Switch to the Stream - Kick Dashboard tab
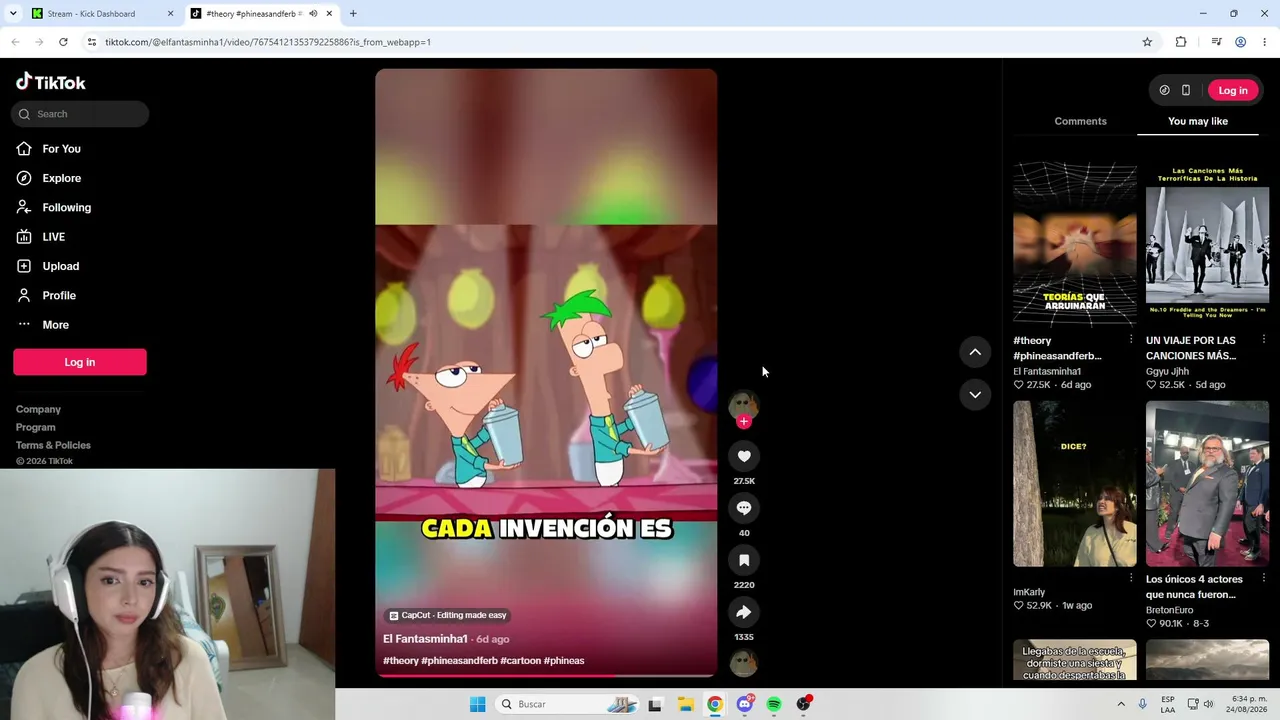 tap(100, 14)
